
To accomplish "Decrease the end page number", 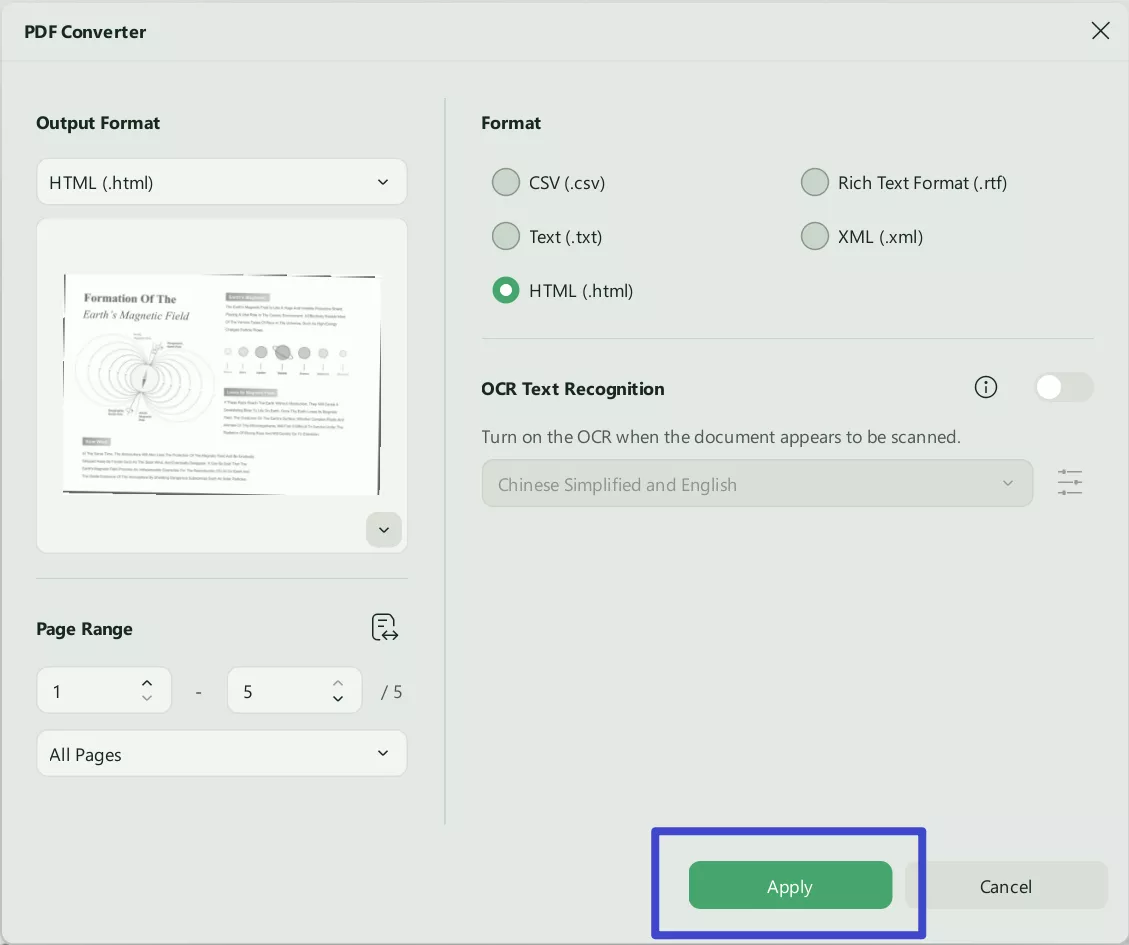I will 338,699.
